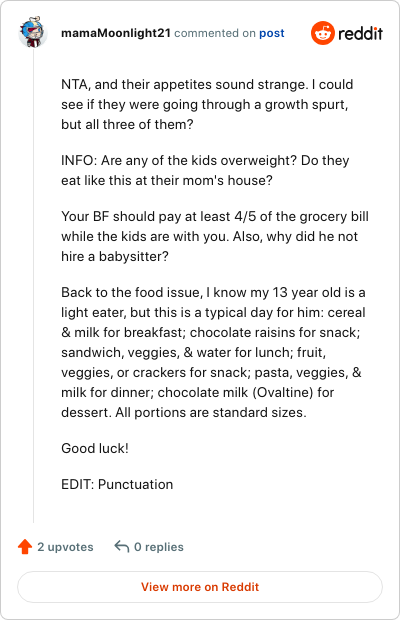The height and width of the screenshot is (620, 400).
Task: Click the orange upvote arrow icon
Action: (x=25, y=546)
